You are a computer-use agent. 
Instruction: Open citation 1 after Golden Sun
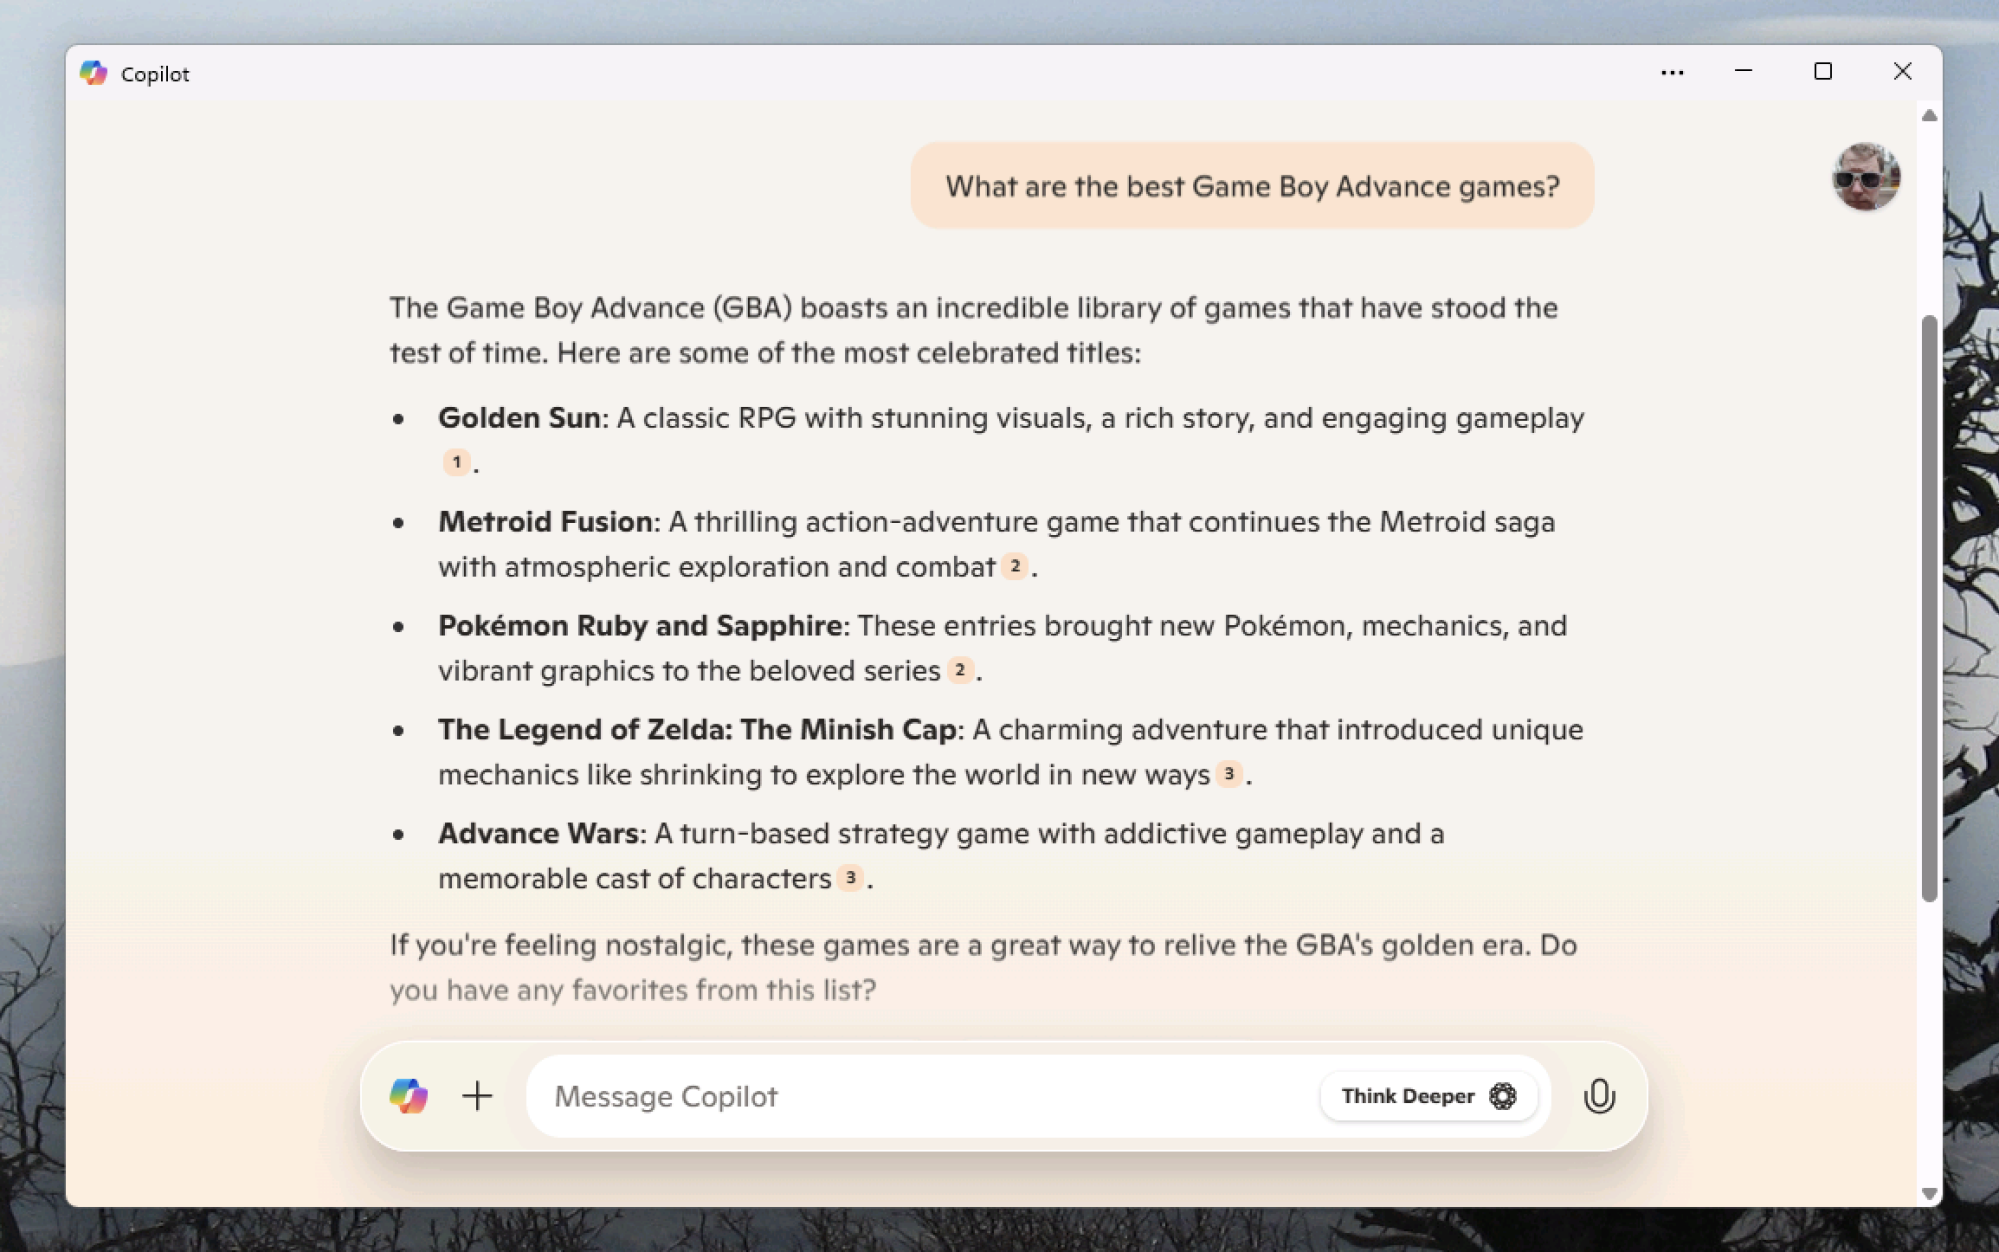click(456, 462)
